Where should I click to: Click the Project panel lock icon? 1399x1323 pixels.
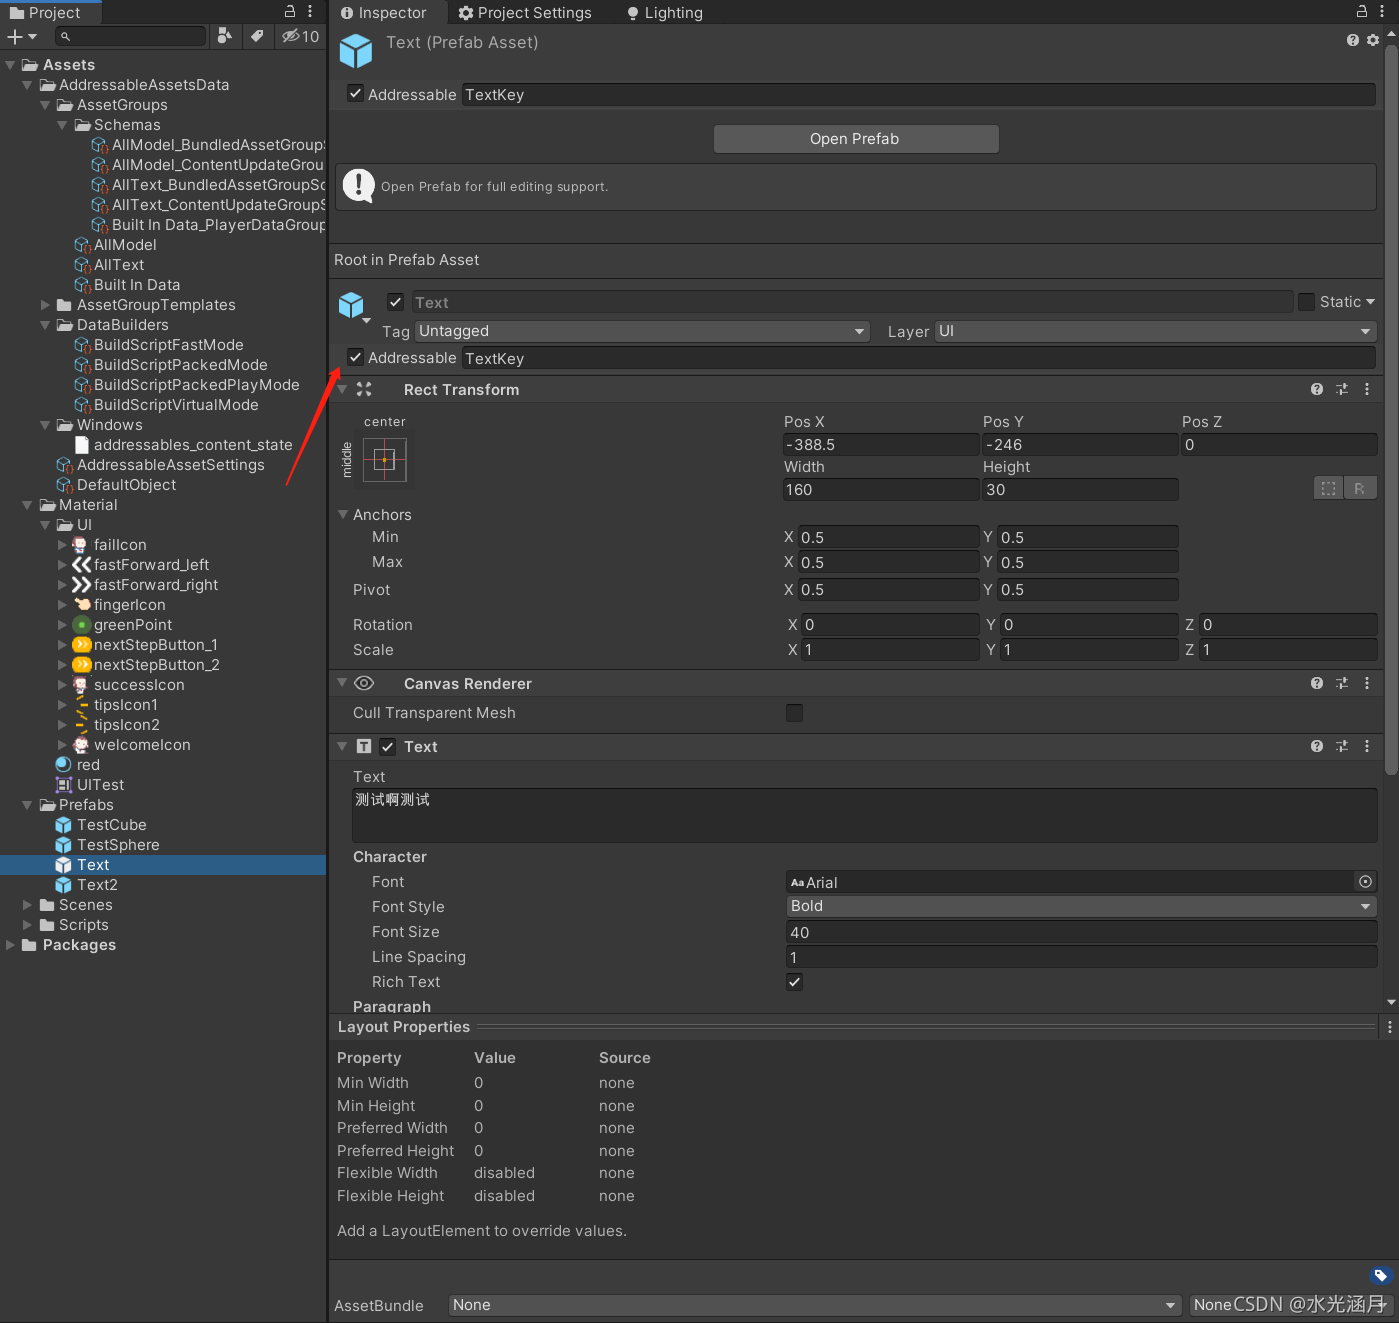[290, 11]
